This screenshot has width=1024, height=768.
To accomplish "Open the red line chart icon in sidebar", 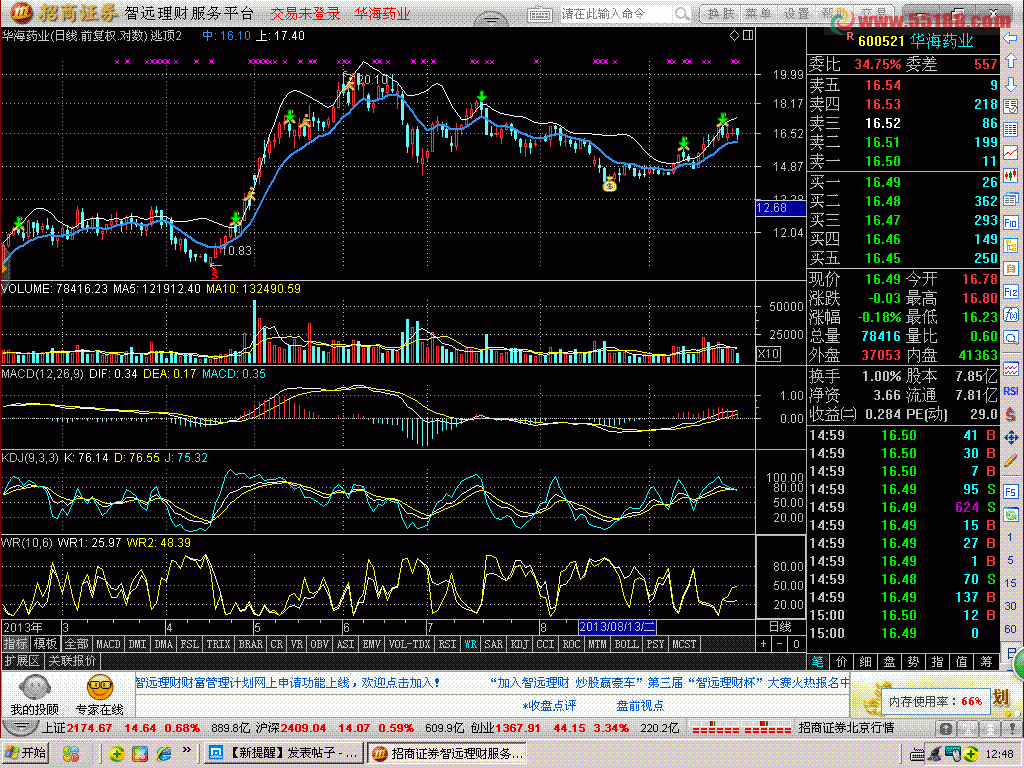I will (x=1011, y=153).
